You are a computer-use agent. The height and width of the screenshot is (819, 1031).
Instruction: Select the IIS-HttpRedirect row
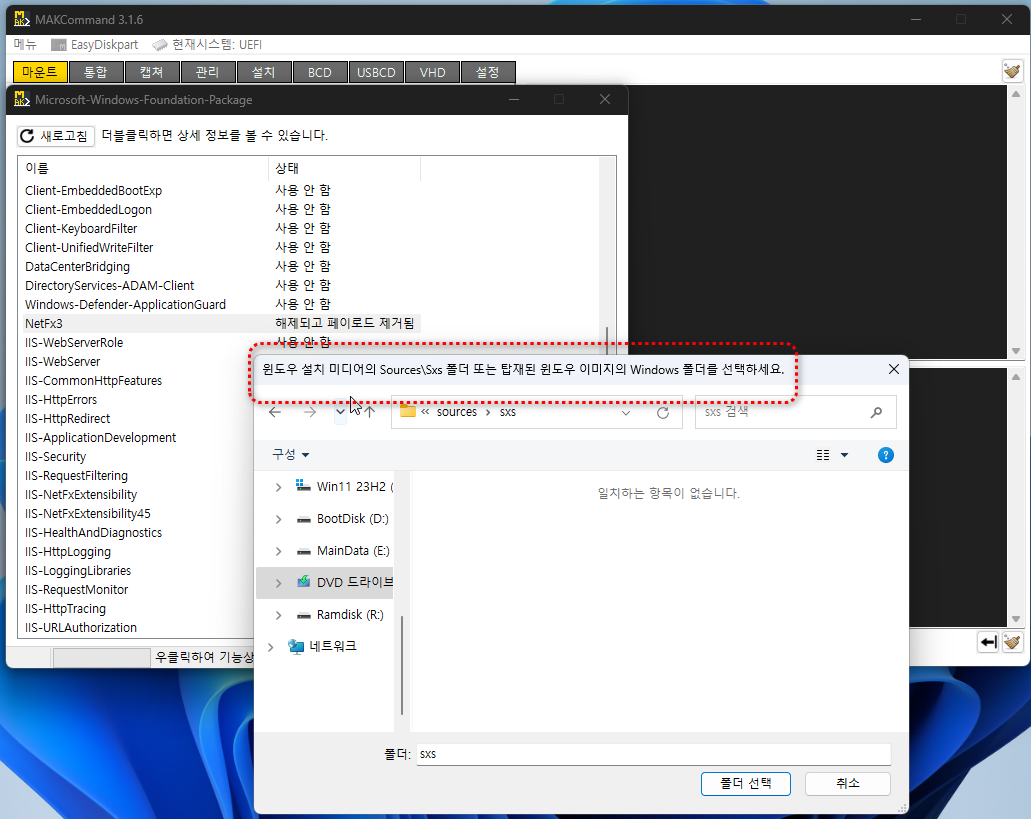click(x=136, y=419)
